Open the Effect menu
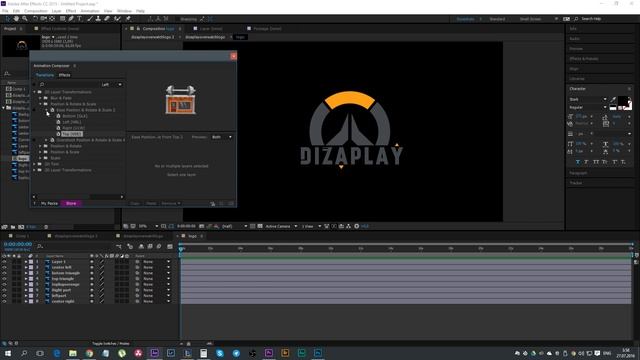640x360 pixels. tap(71, 11)
